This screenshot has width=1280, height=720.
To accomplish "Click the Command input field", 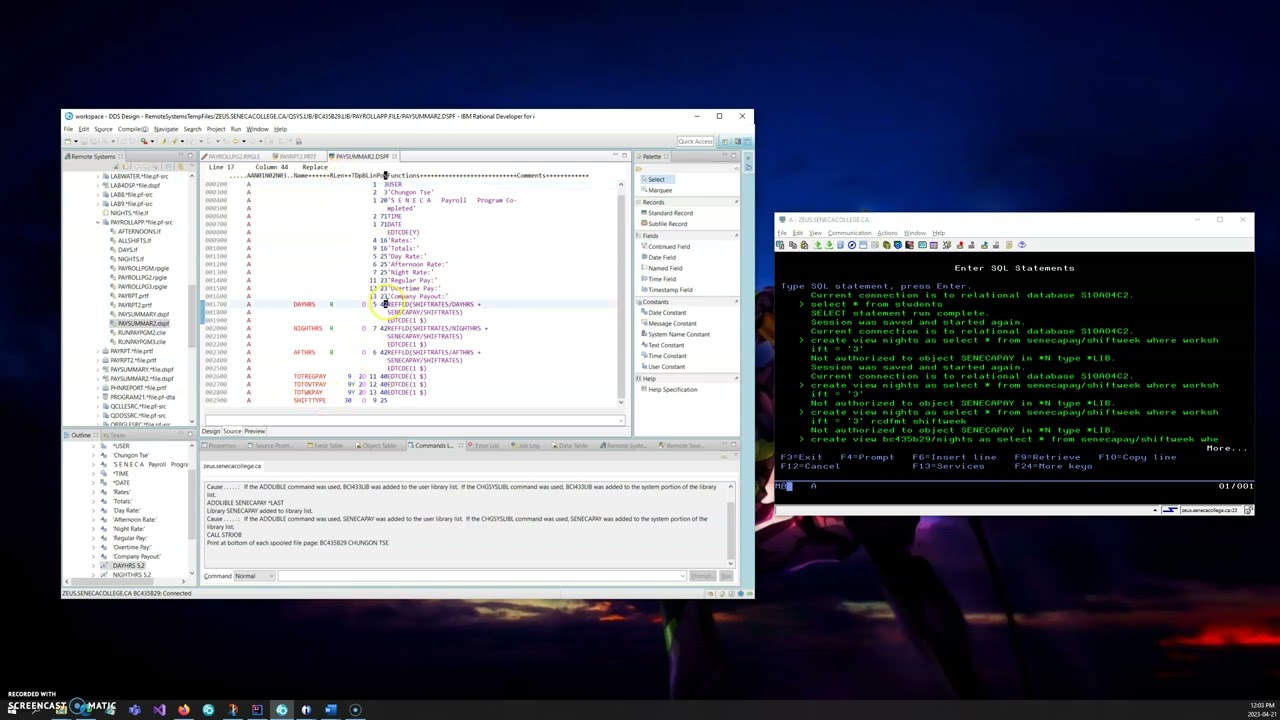I will [481, 576].
